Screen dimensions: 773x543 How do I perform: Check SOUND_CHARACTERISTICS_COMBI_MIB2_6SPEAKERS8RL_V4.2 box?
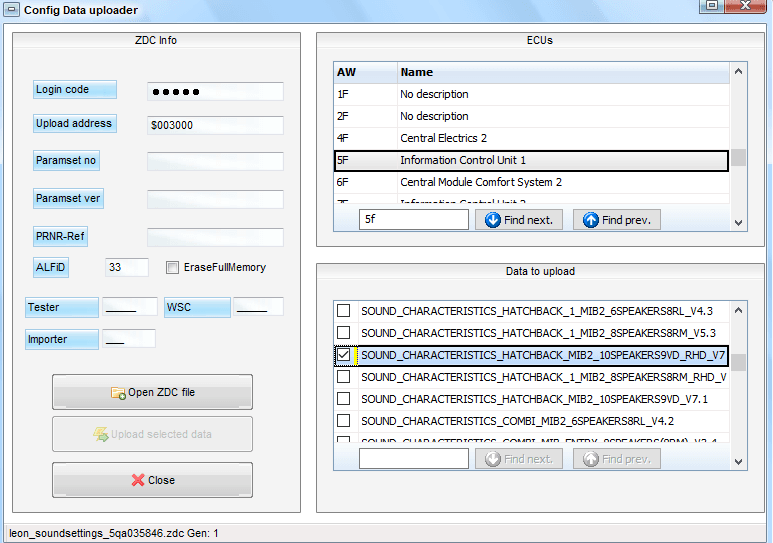(344, 421)
